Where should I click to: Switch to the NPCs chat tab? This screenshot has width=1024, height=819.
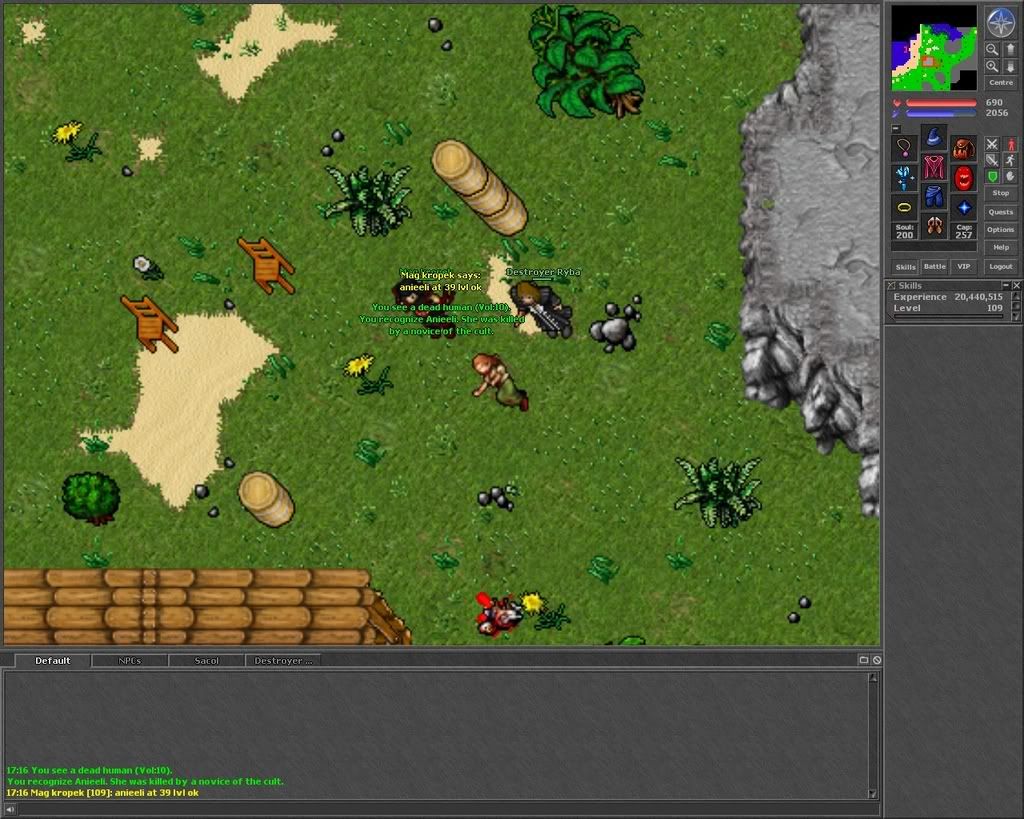coord(129,661)
